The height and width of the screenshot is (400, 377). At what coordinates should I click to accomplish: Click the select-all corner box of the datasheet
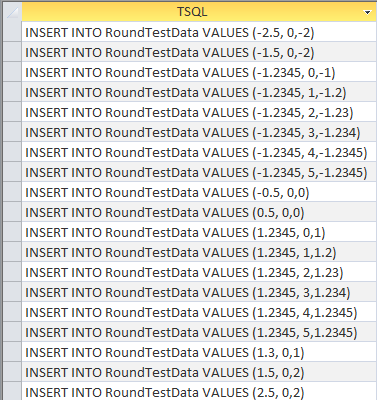coord(13,12)
